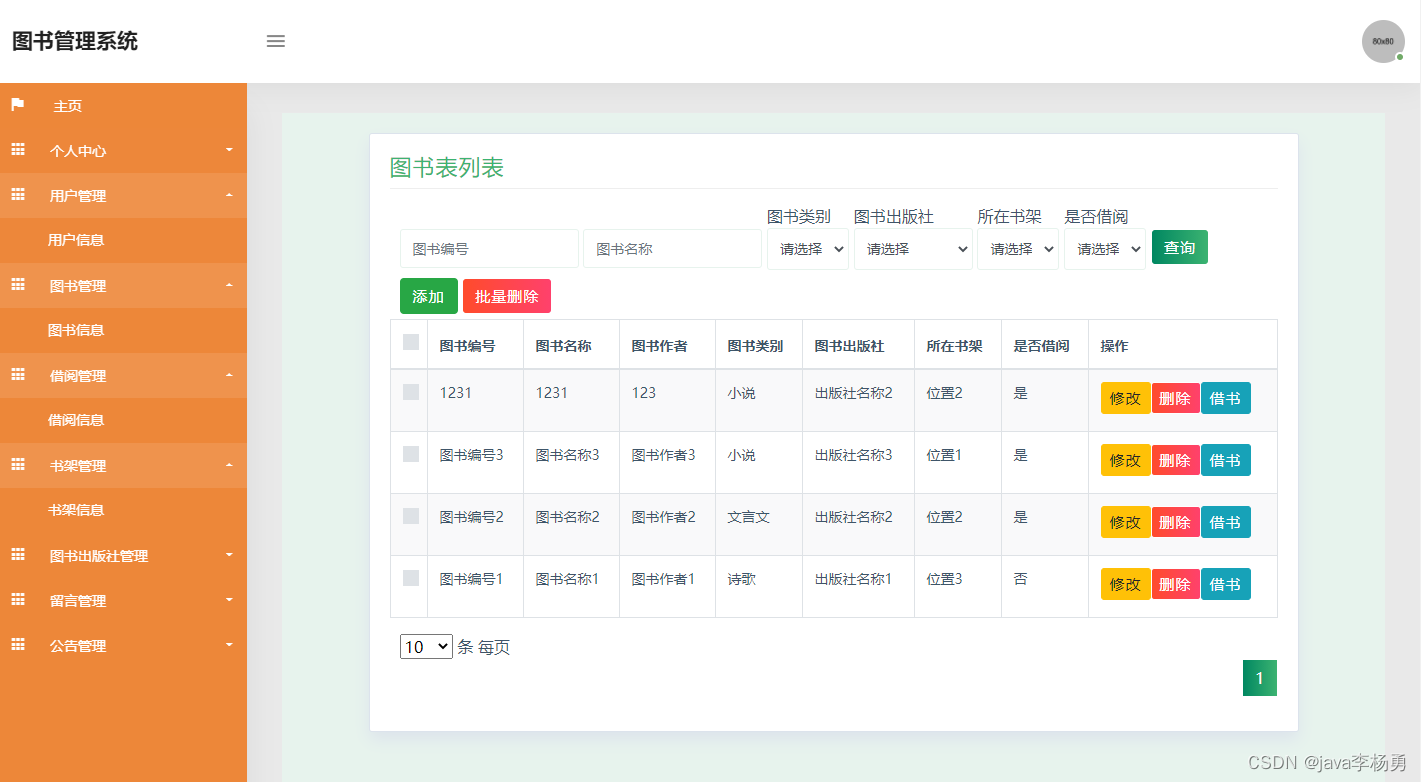Check the select-all checkbox in table header

411,342
